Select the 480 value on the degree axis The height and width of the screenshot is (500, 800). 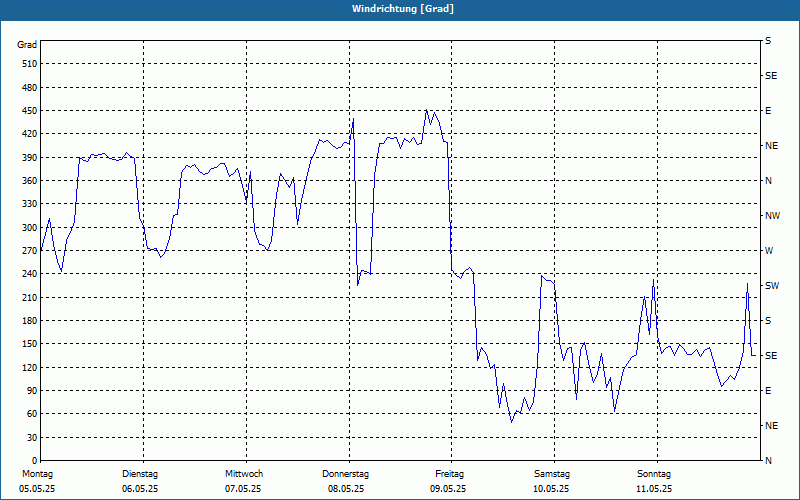pyautogui.click(x=30, y=87)
